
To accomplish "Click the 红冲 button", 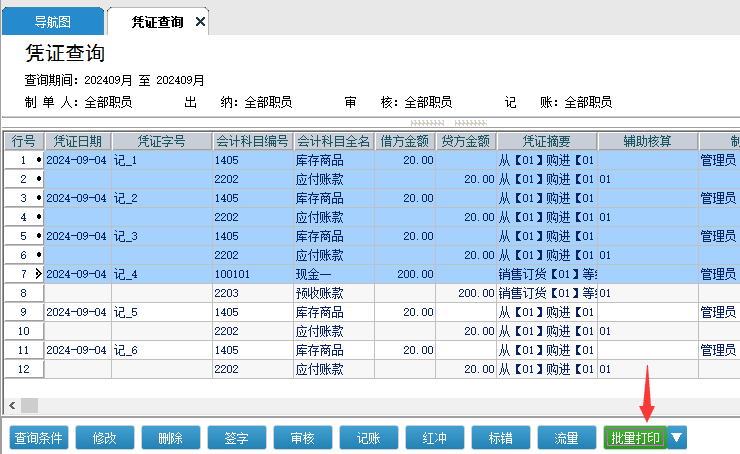I will point(435,437).
